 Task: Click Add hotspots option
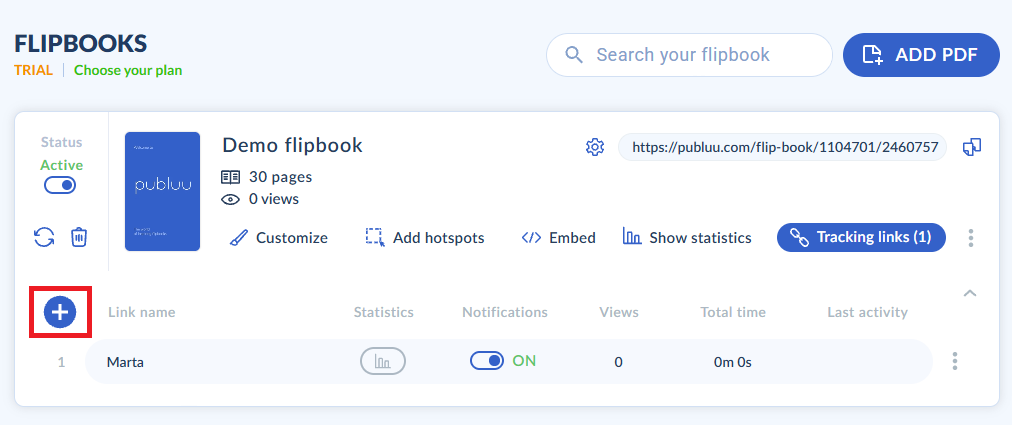pyautogui.click(x=425, y=238)
